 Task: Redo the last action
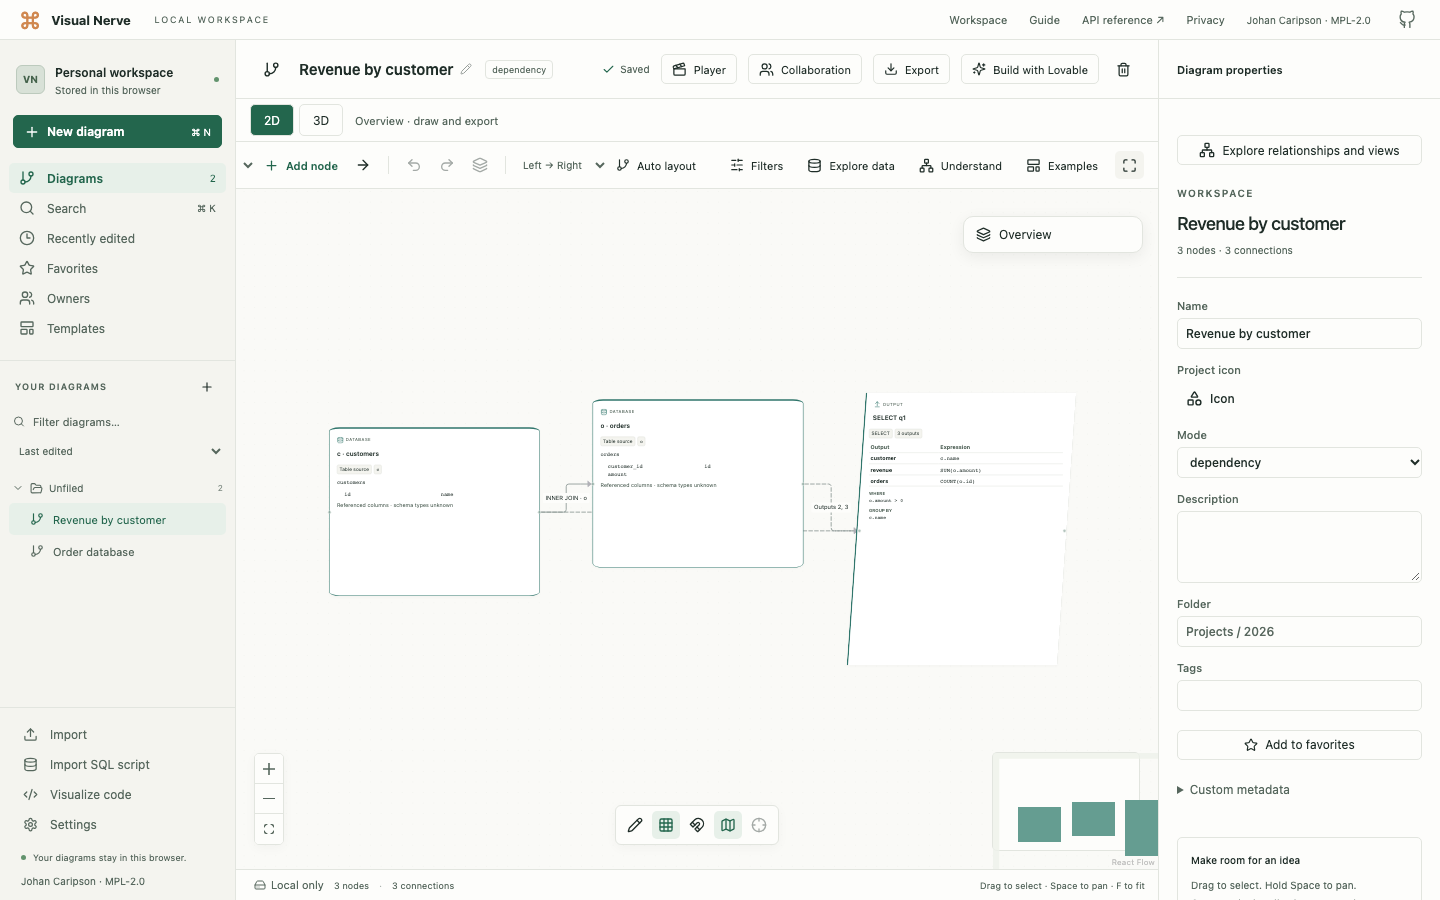pos(447,166)
